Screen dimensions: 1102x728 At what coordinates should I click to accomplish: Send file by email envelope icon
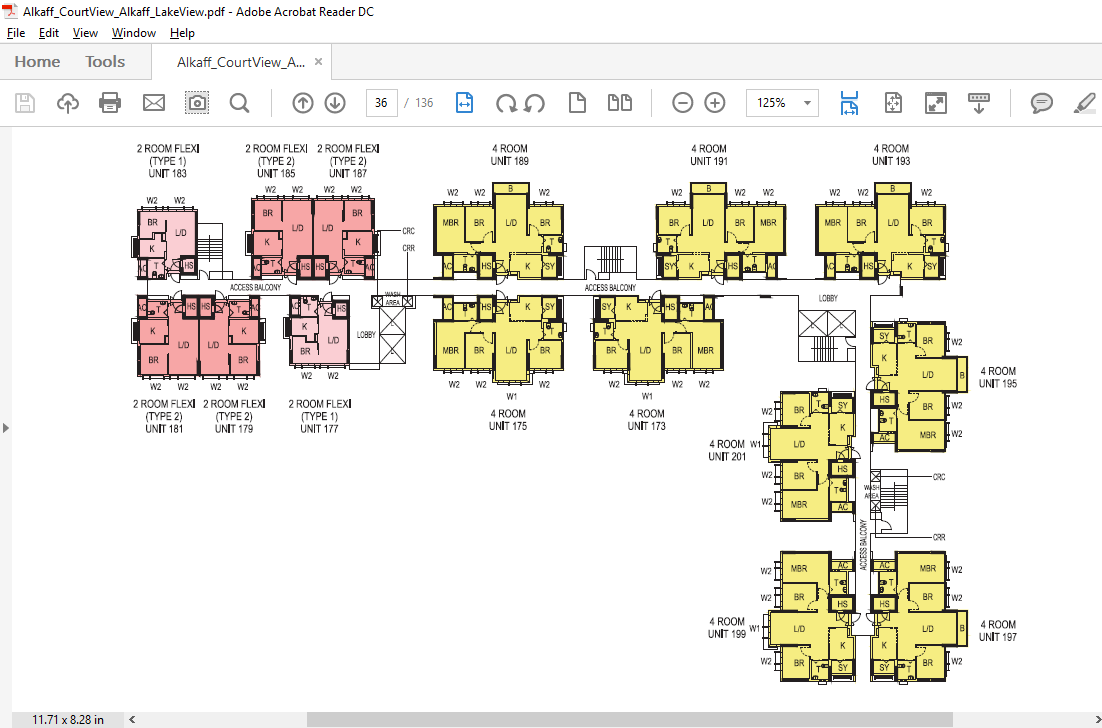pos(153,103)
